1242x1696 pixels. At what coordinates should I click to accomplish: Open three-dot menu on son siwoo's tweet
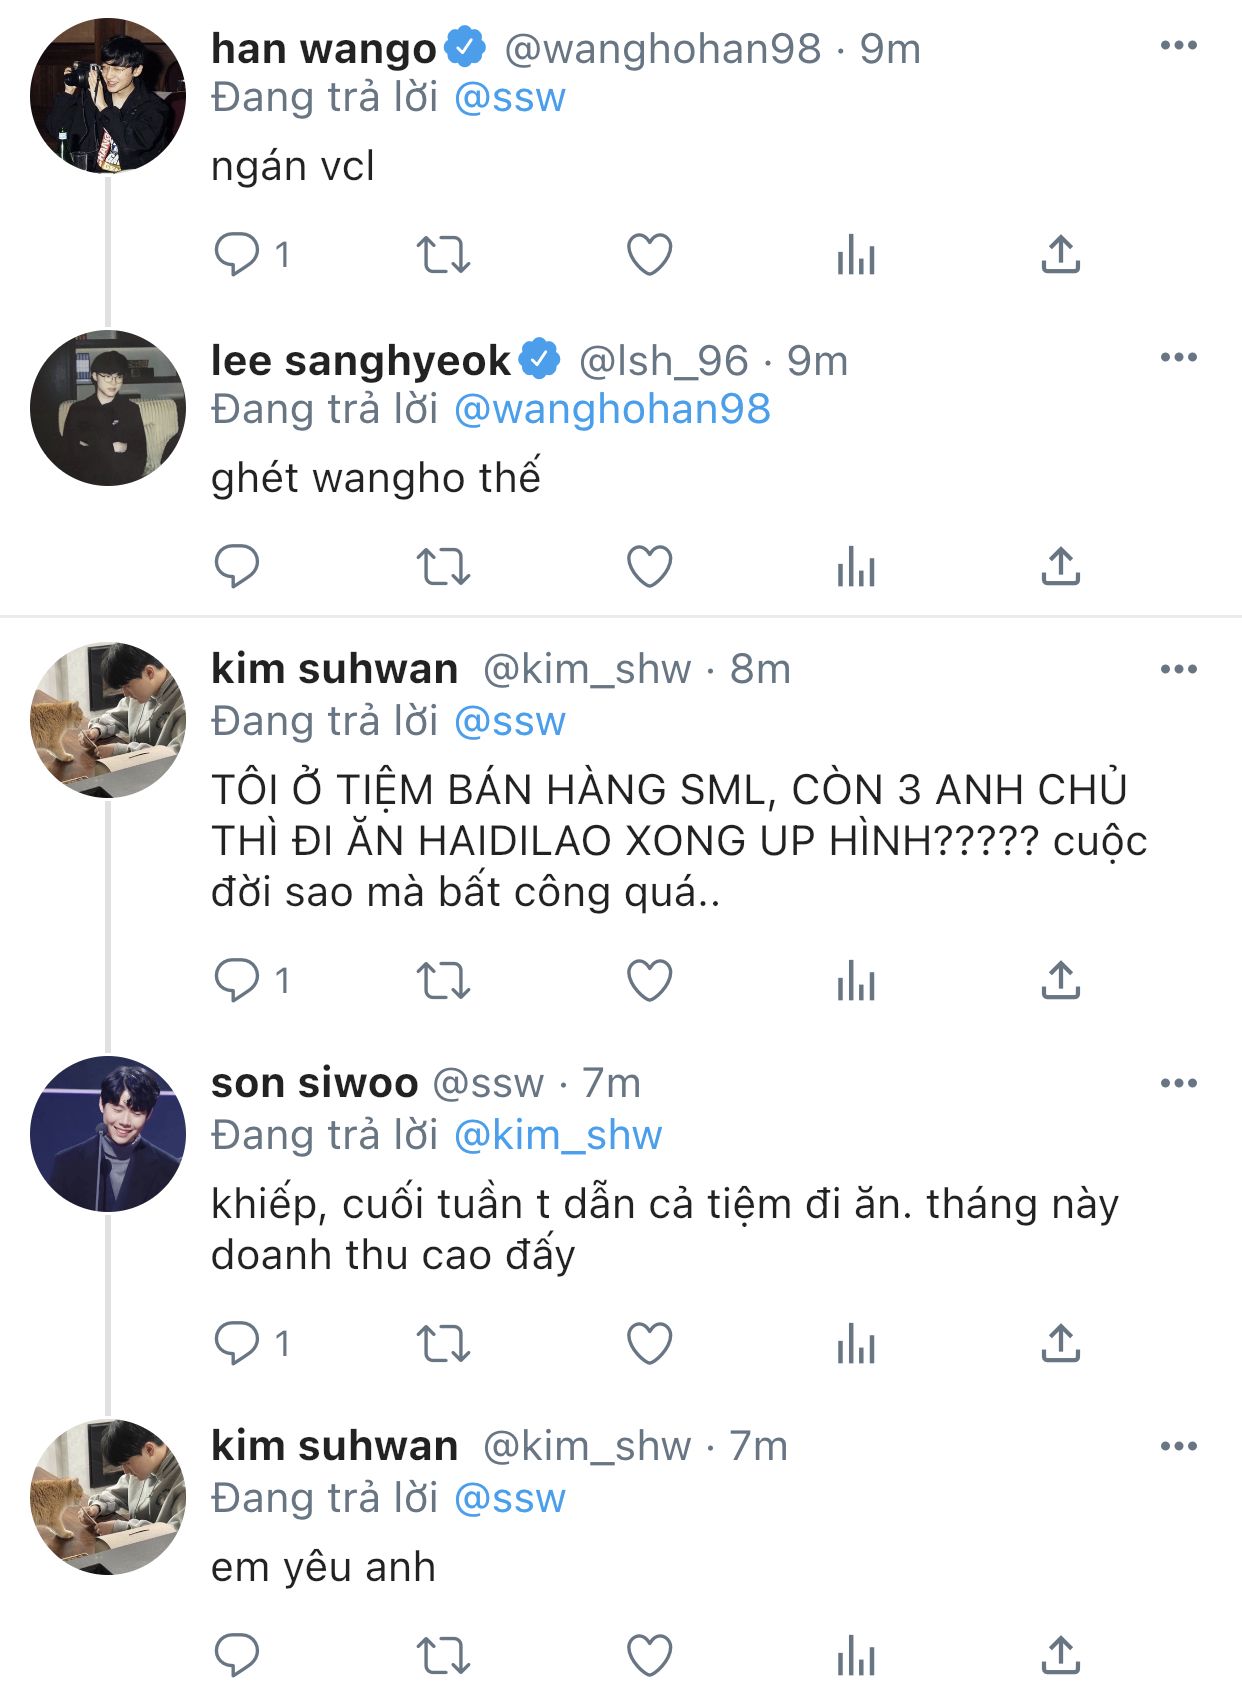tap(1179, 1084)
